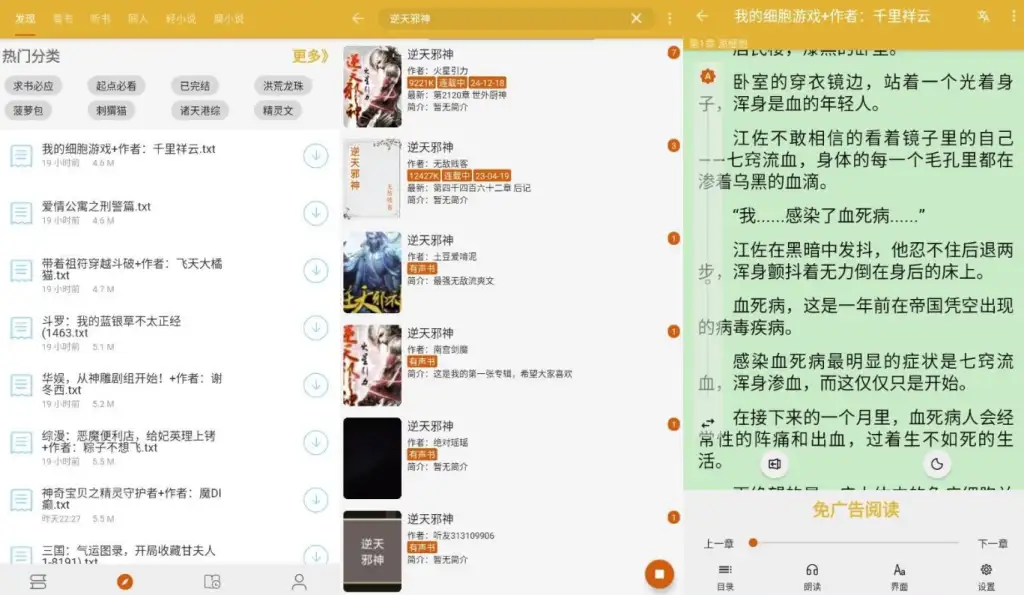
Task: Start 朗读 read-aloud mode
Action: coord(810,575)
